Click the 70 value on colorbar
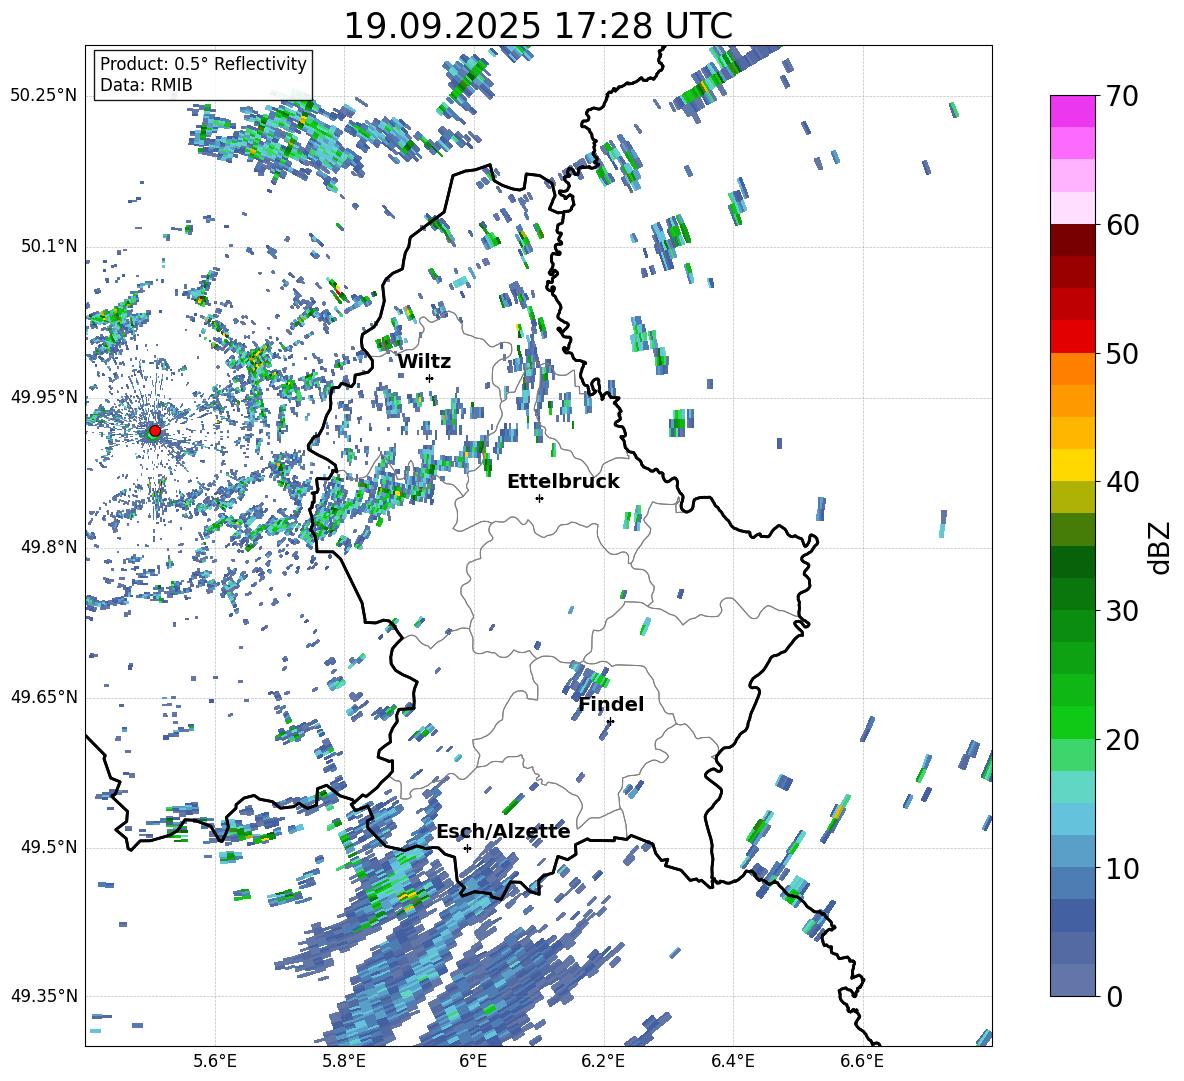This screenshot has width=1184, height=1081. [x=1122, y=96]
